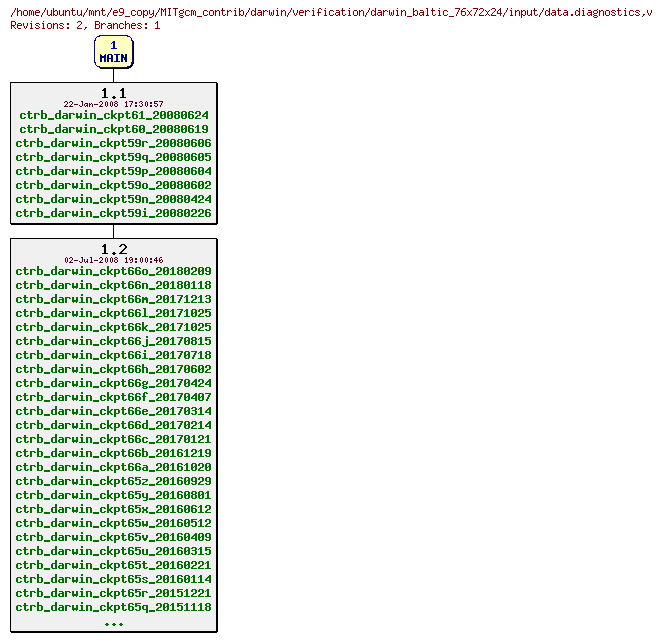Select tag ctrb_darwin_ckpt59o_20080602
662x641 pixels.
coord(114,185)
